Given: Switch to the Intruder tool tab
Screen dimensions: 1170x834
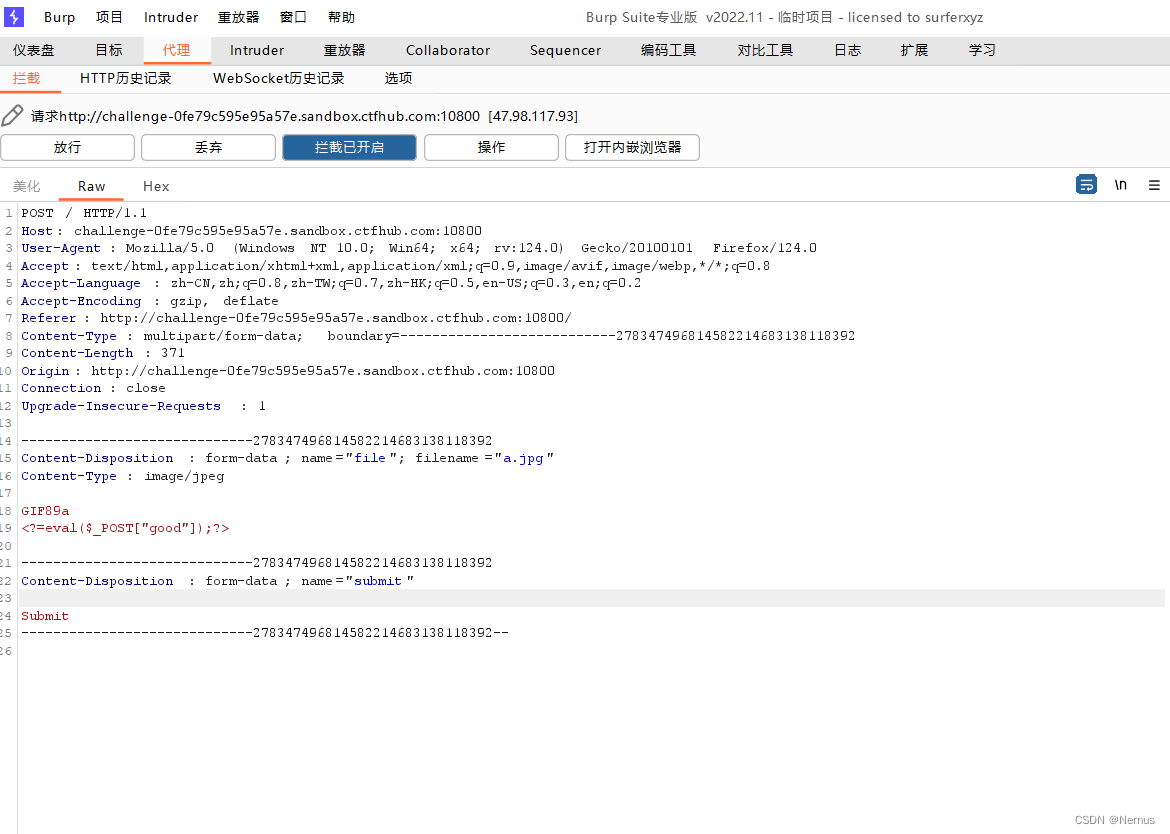Looking at the screenshot, I should (257, 50).
